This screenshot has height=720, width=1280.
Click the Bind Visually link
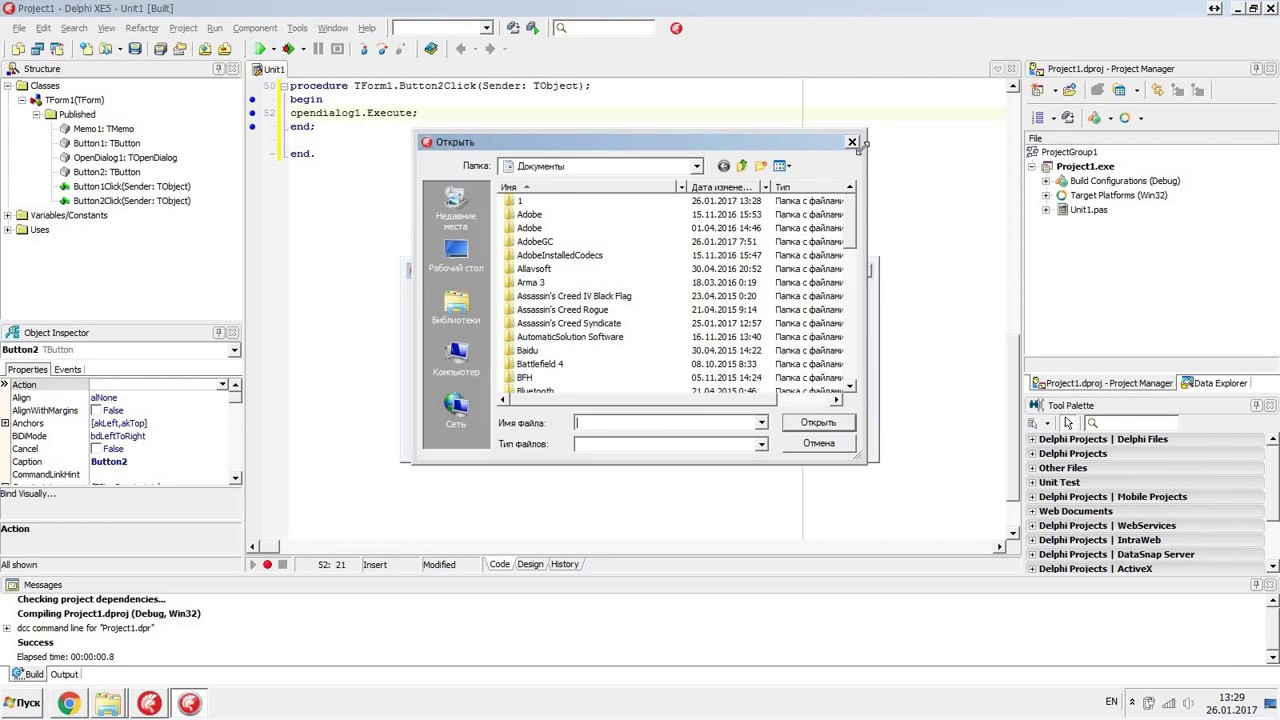28,494
